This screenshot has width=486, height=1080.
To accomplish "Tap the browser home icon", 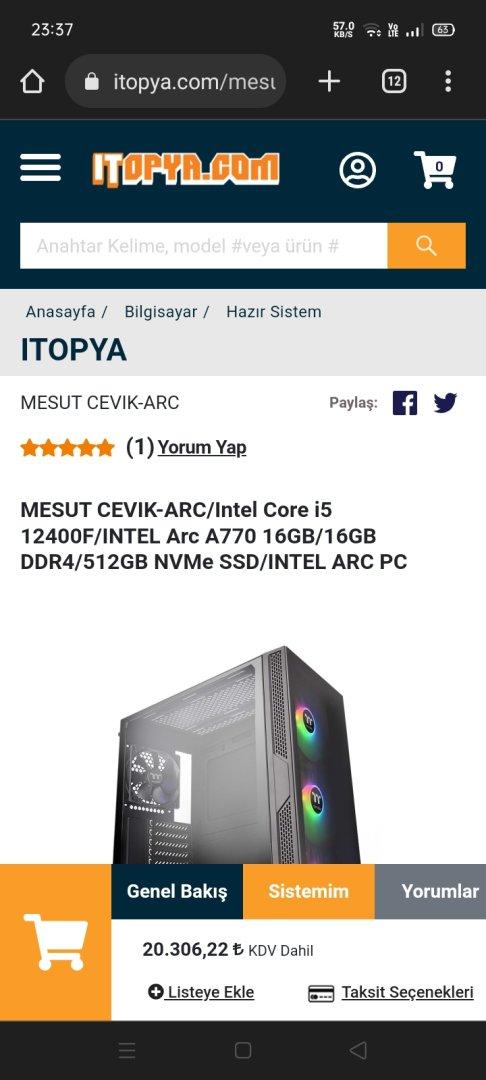I will point(32,82).
